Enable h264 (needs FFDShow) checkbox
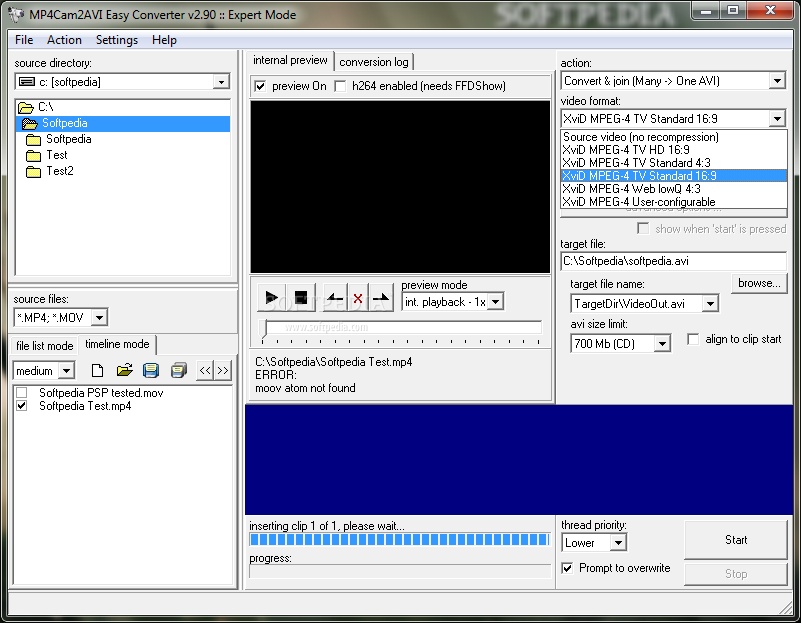The image size is (801, 623). click(x=340, y=86)
